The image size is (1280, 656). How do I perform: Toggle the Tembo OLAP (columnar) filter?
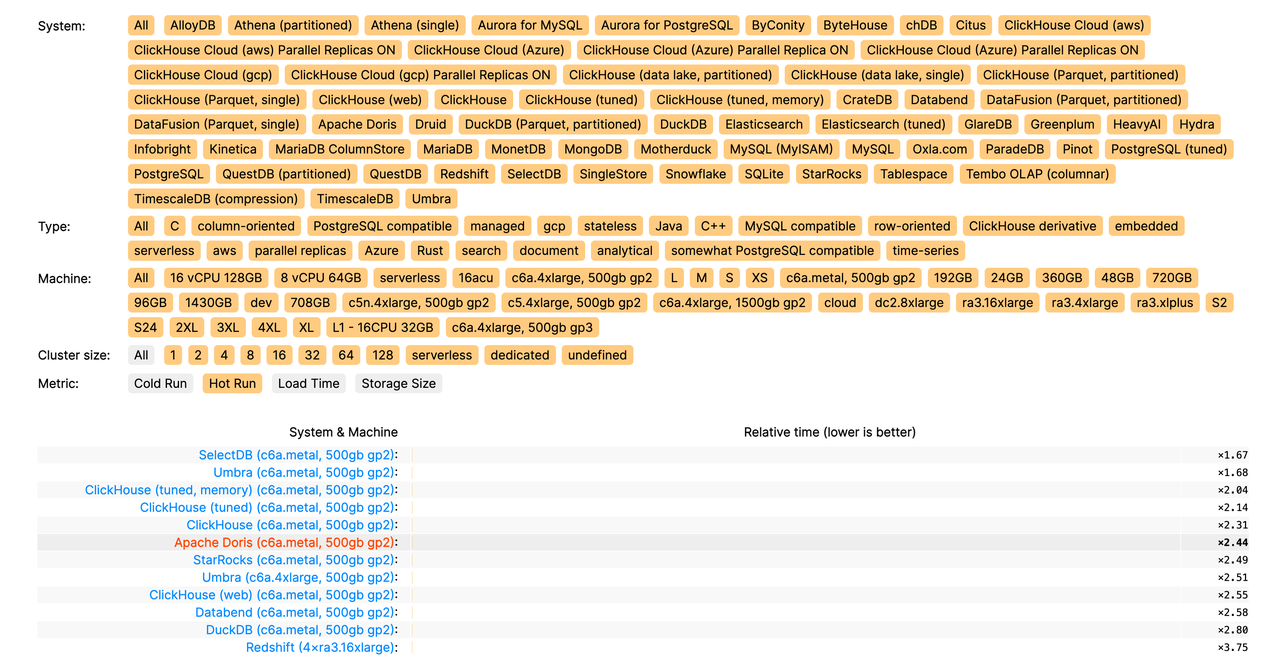click(1037, 174)
